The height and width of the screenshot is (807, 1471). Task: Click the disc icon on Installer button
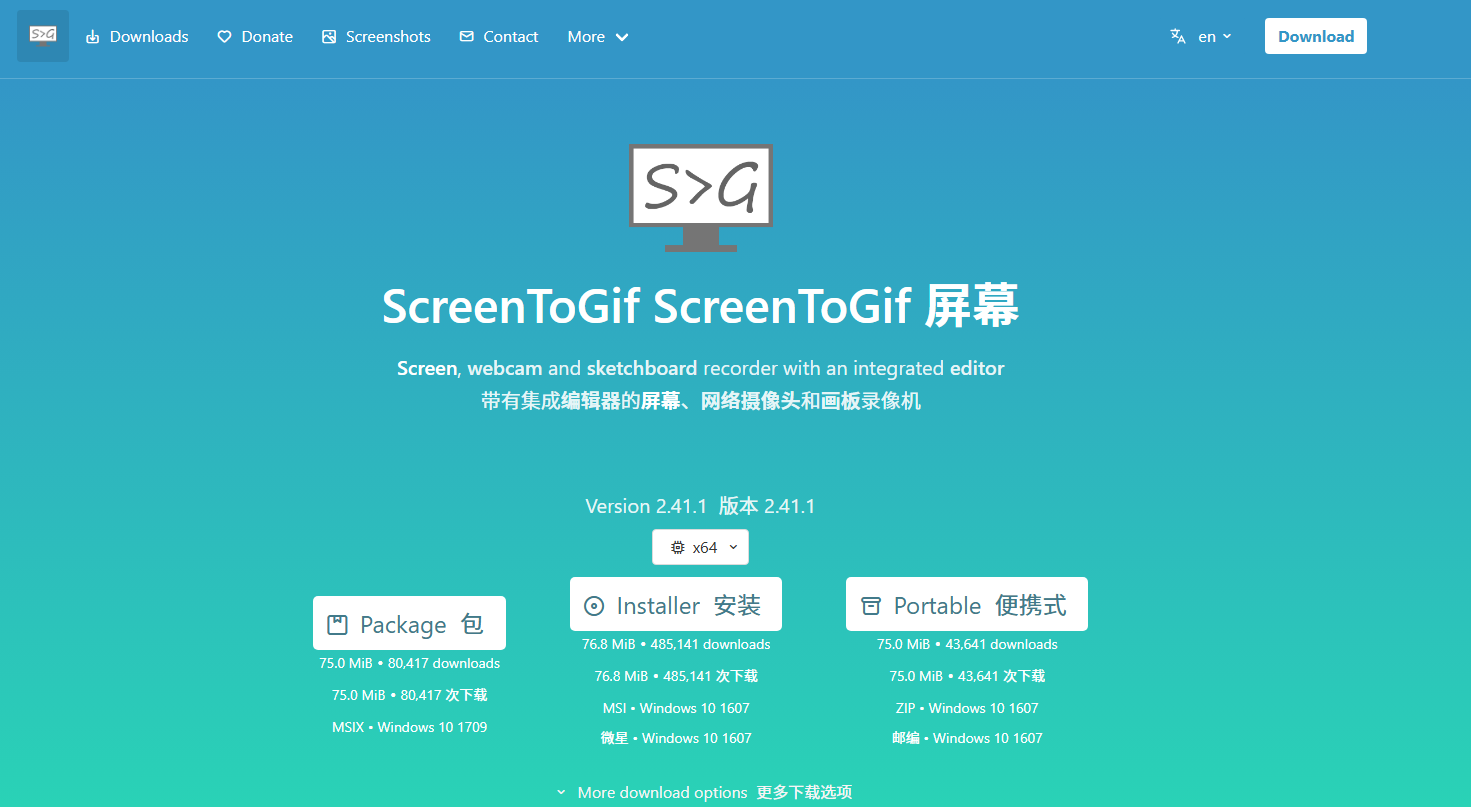tap(594, 606)
